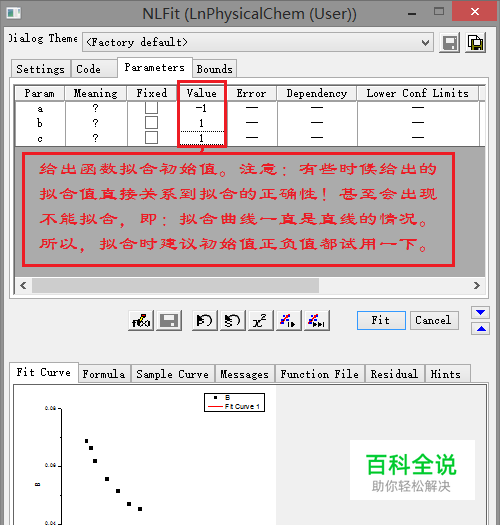Click the parameter table right scroll arrow
500x525 pixels.
pos(477,285)
